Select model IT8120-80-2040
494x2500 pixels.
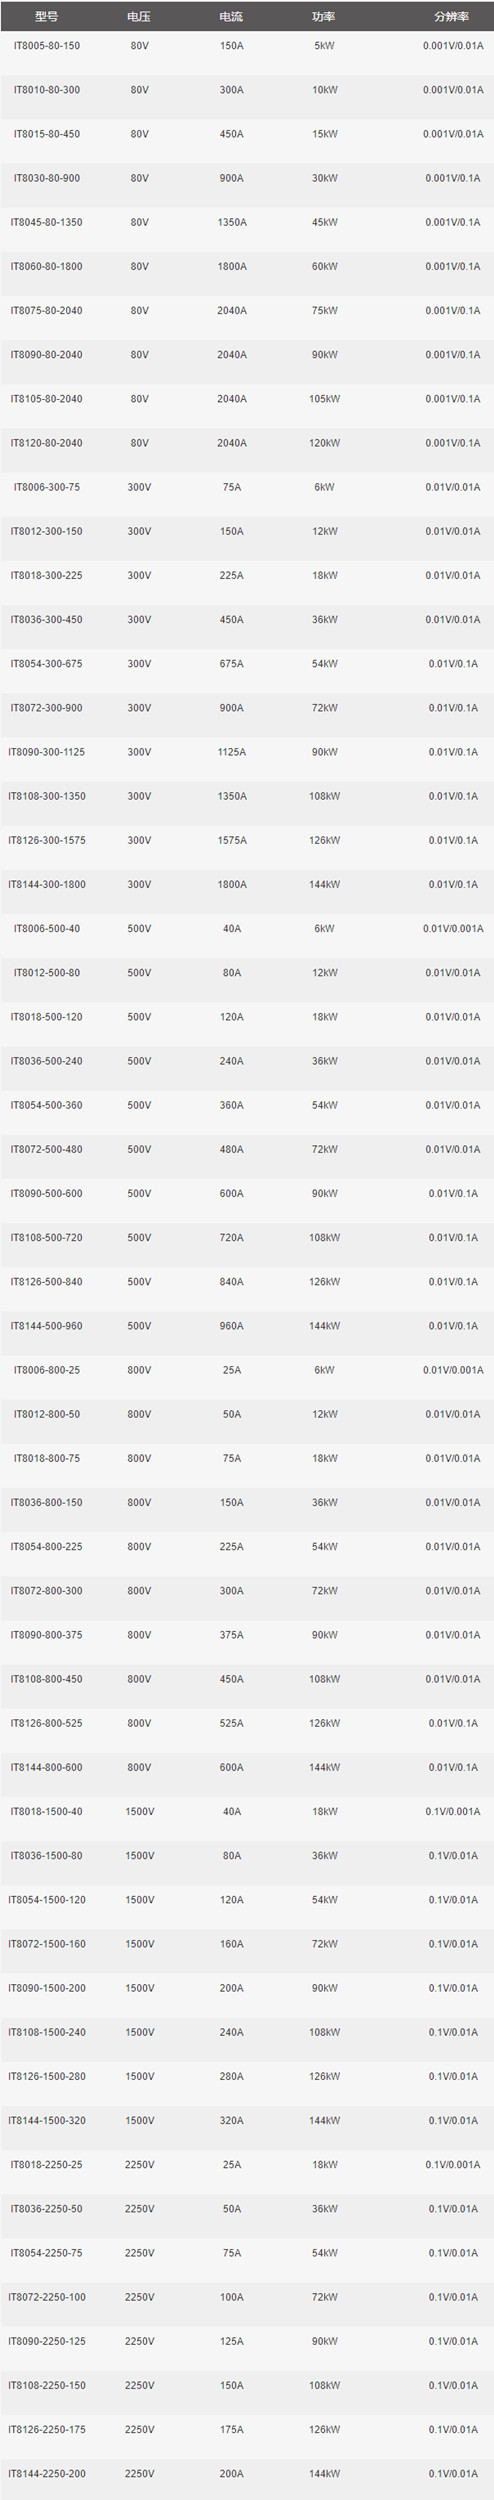pyautogui.click(x=46, y=443)
